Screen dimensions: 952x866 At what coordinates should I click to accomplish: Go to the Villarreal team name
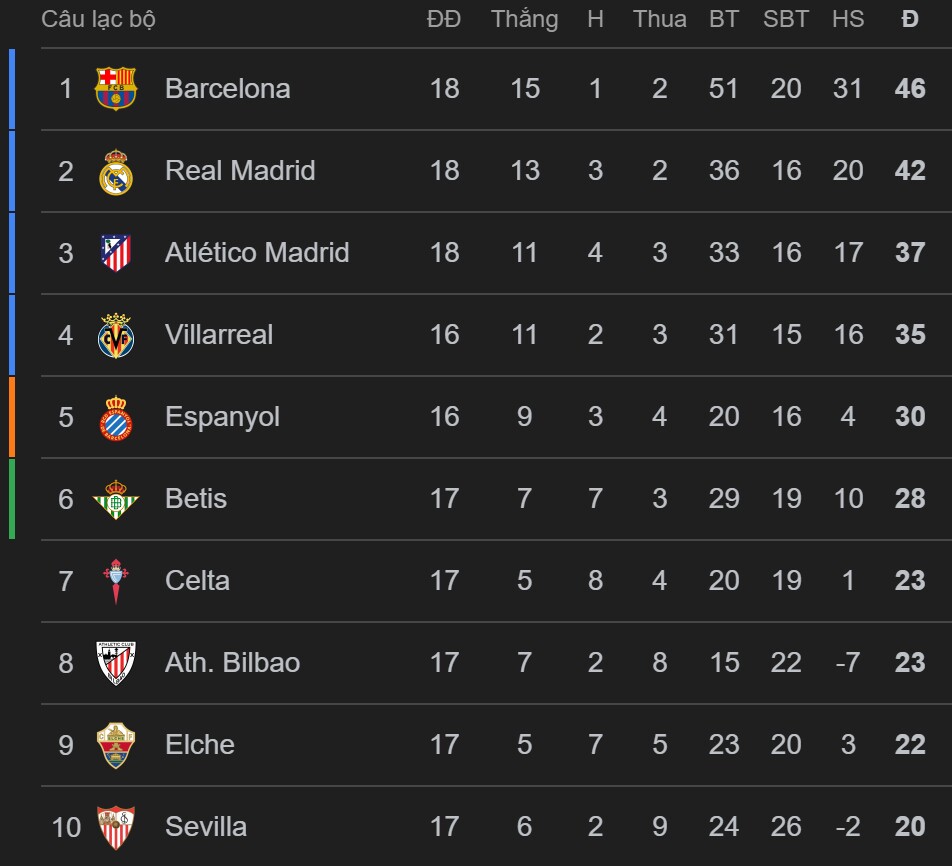click(219, 335)
